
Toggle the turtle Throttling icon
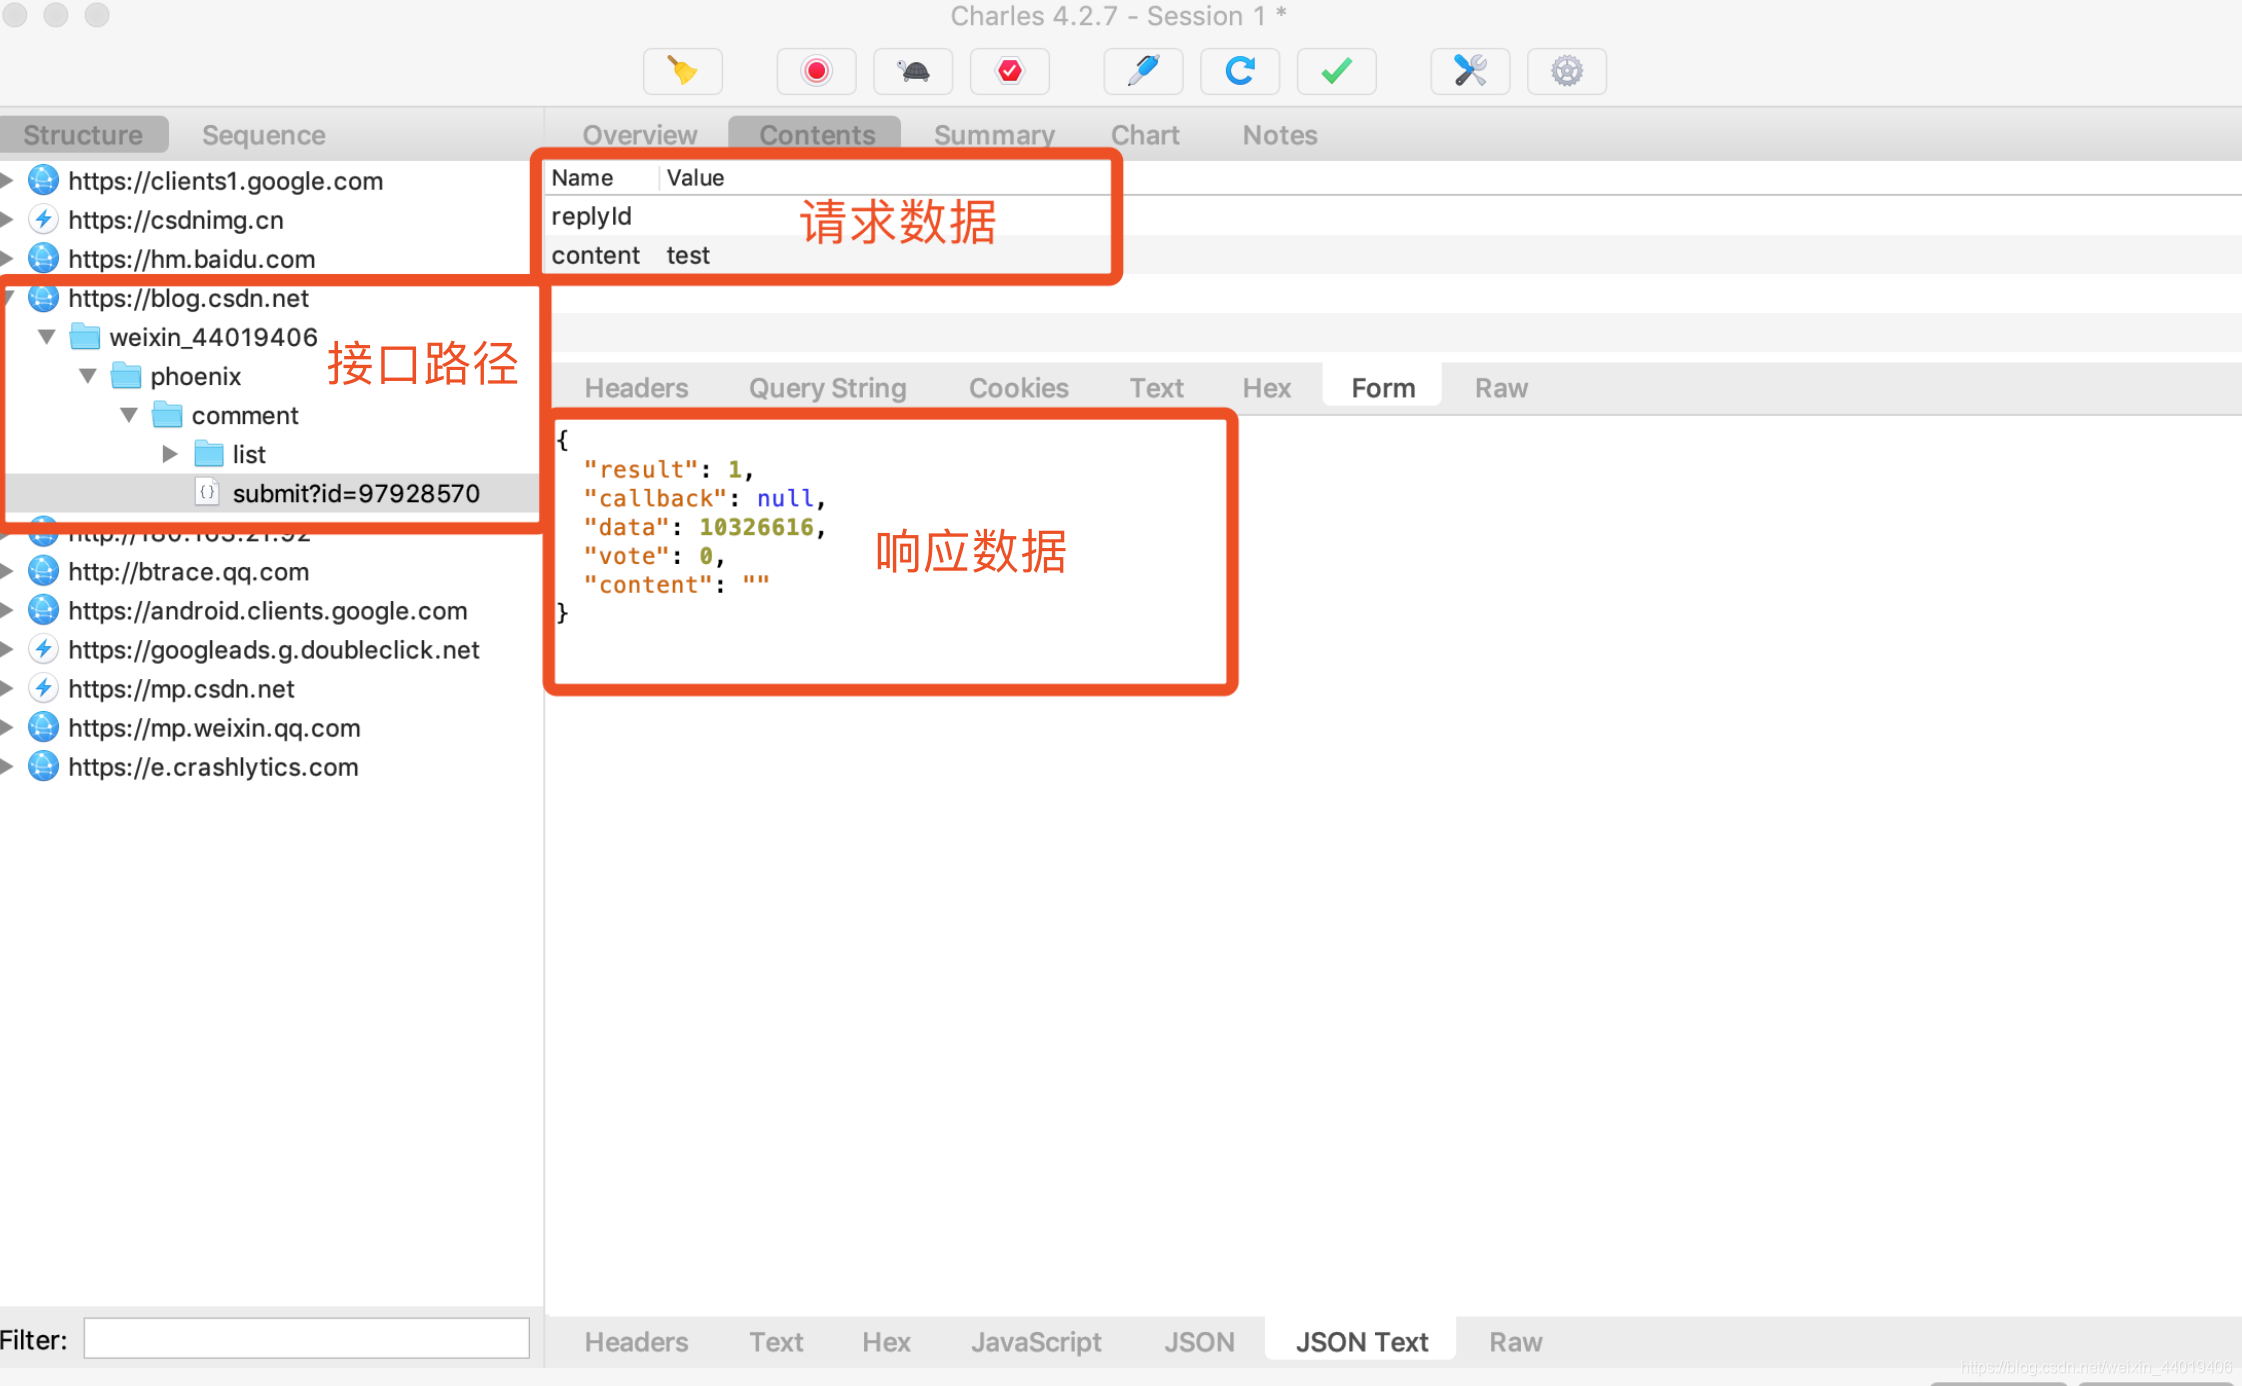(913, 71)
